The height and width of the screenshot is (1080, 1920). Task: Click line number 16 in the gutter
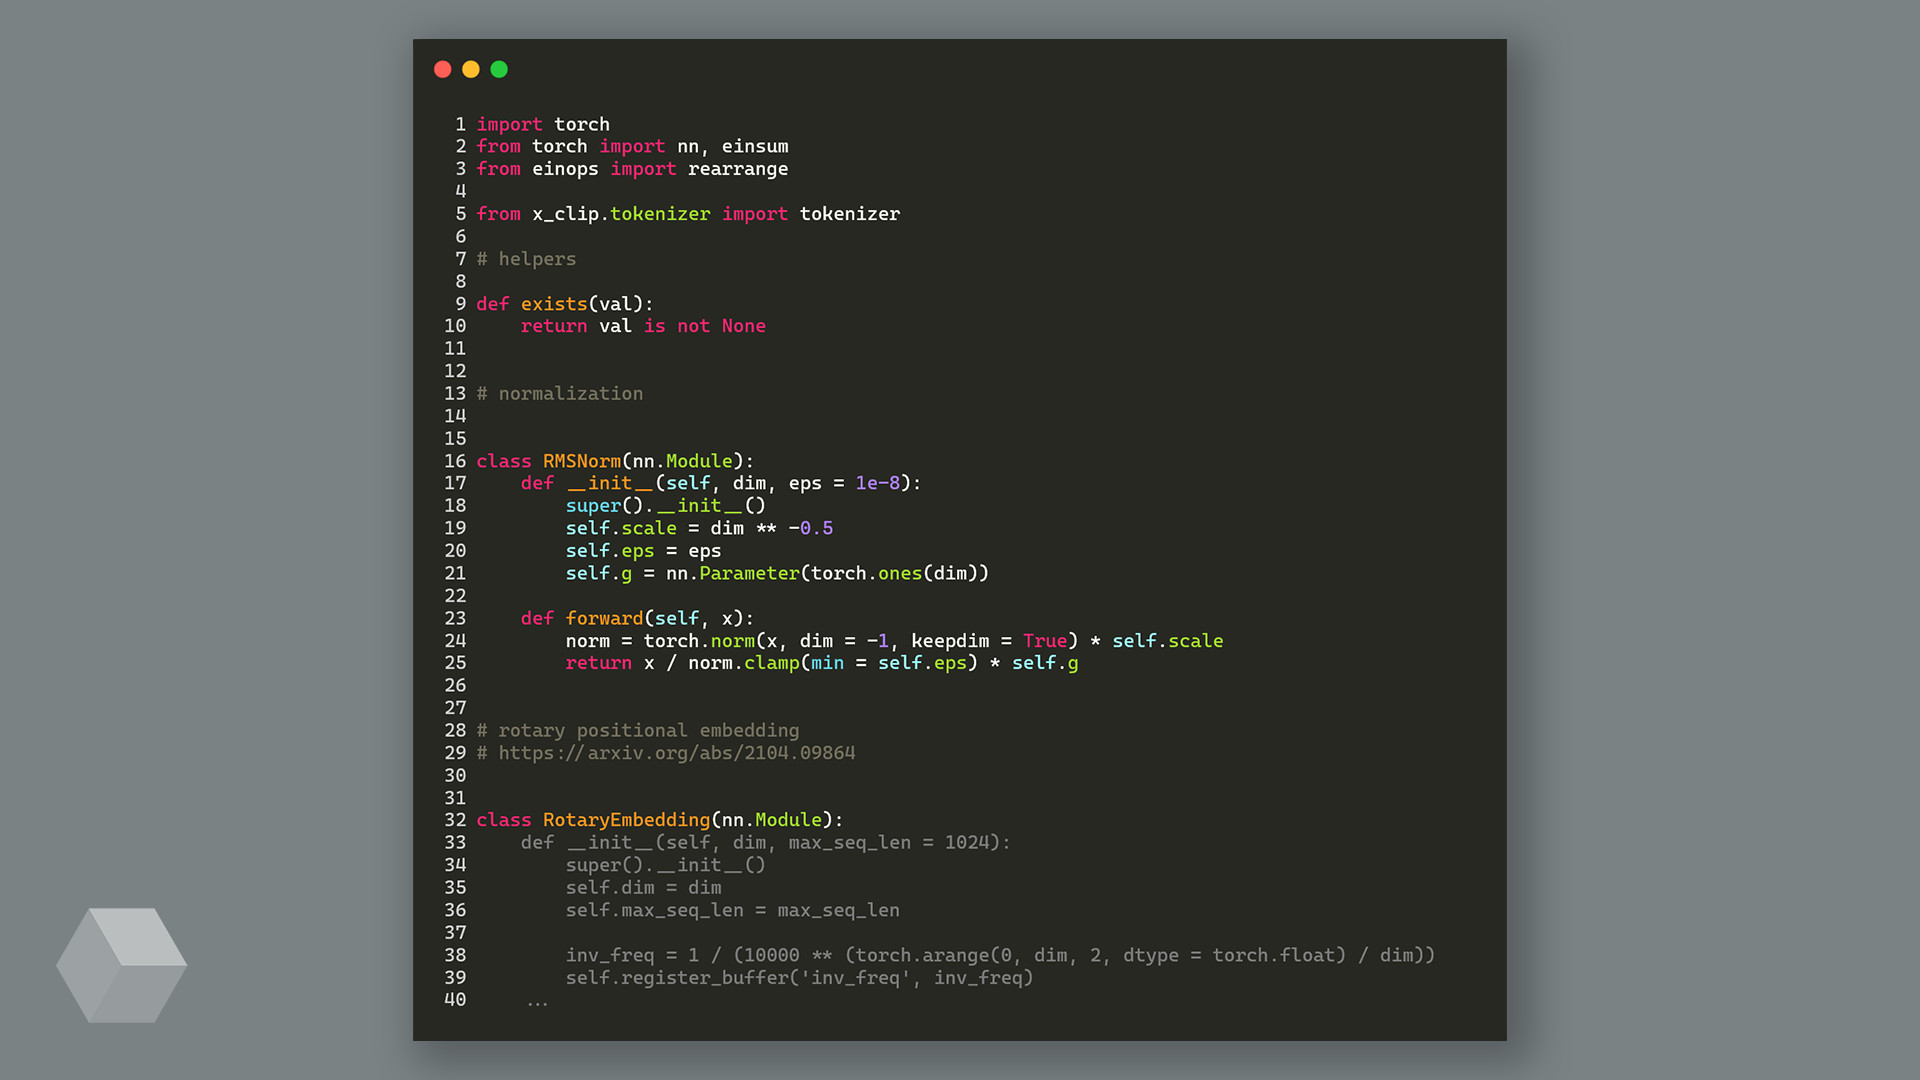(x=455, y=461)
